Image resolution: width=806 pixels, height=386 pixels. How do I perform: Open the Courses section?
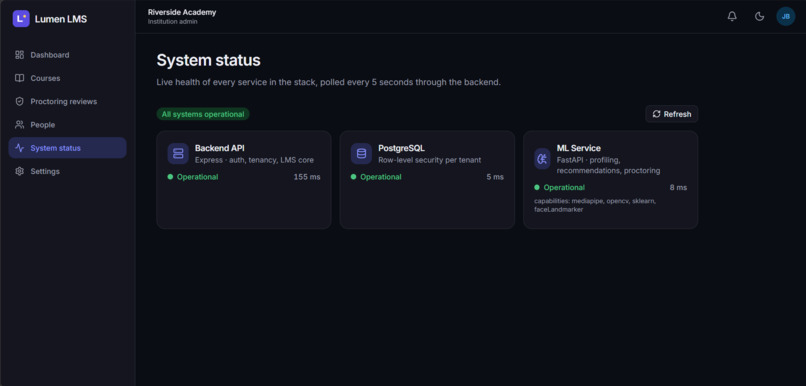[x=67, y=78]
